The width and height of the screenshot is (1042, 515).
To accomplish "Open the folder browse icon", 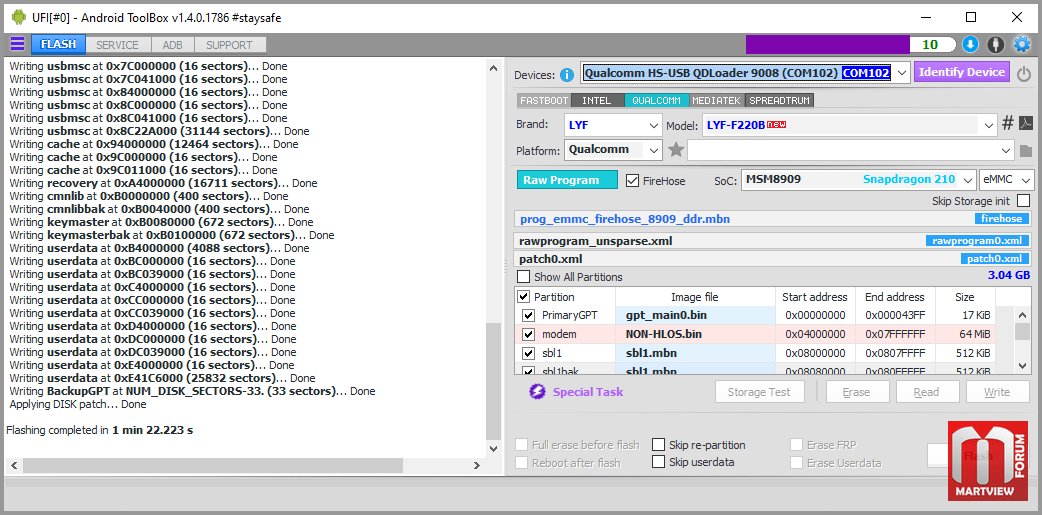I will [x=1025, y=150].
